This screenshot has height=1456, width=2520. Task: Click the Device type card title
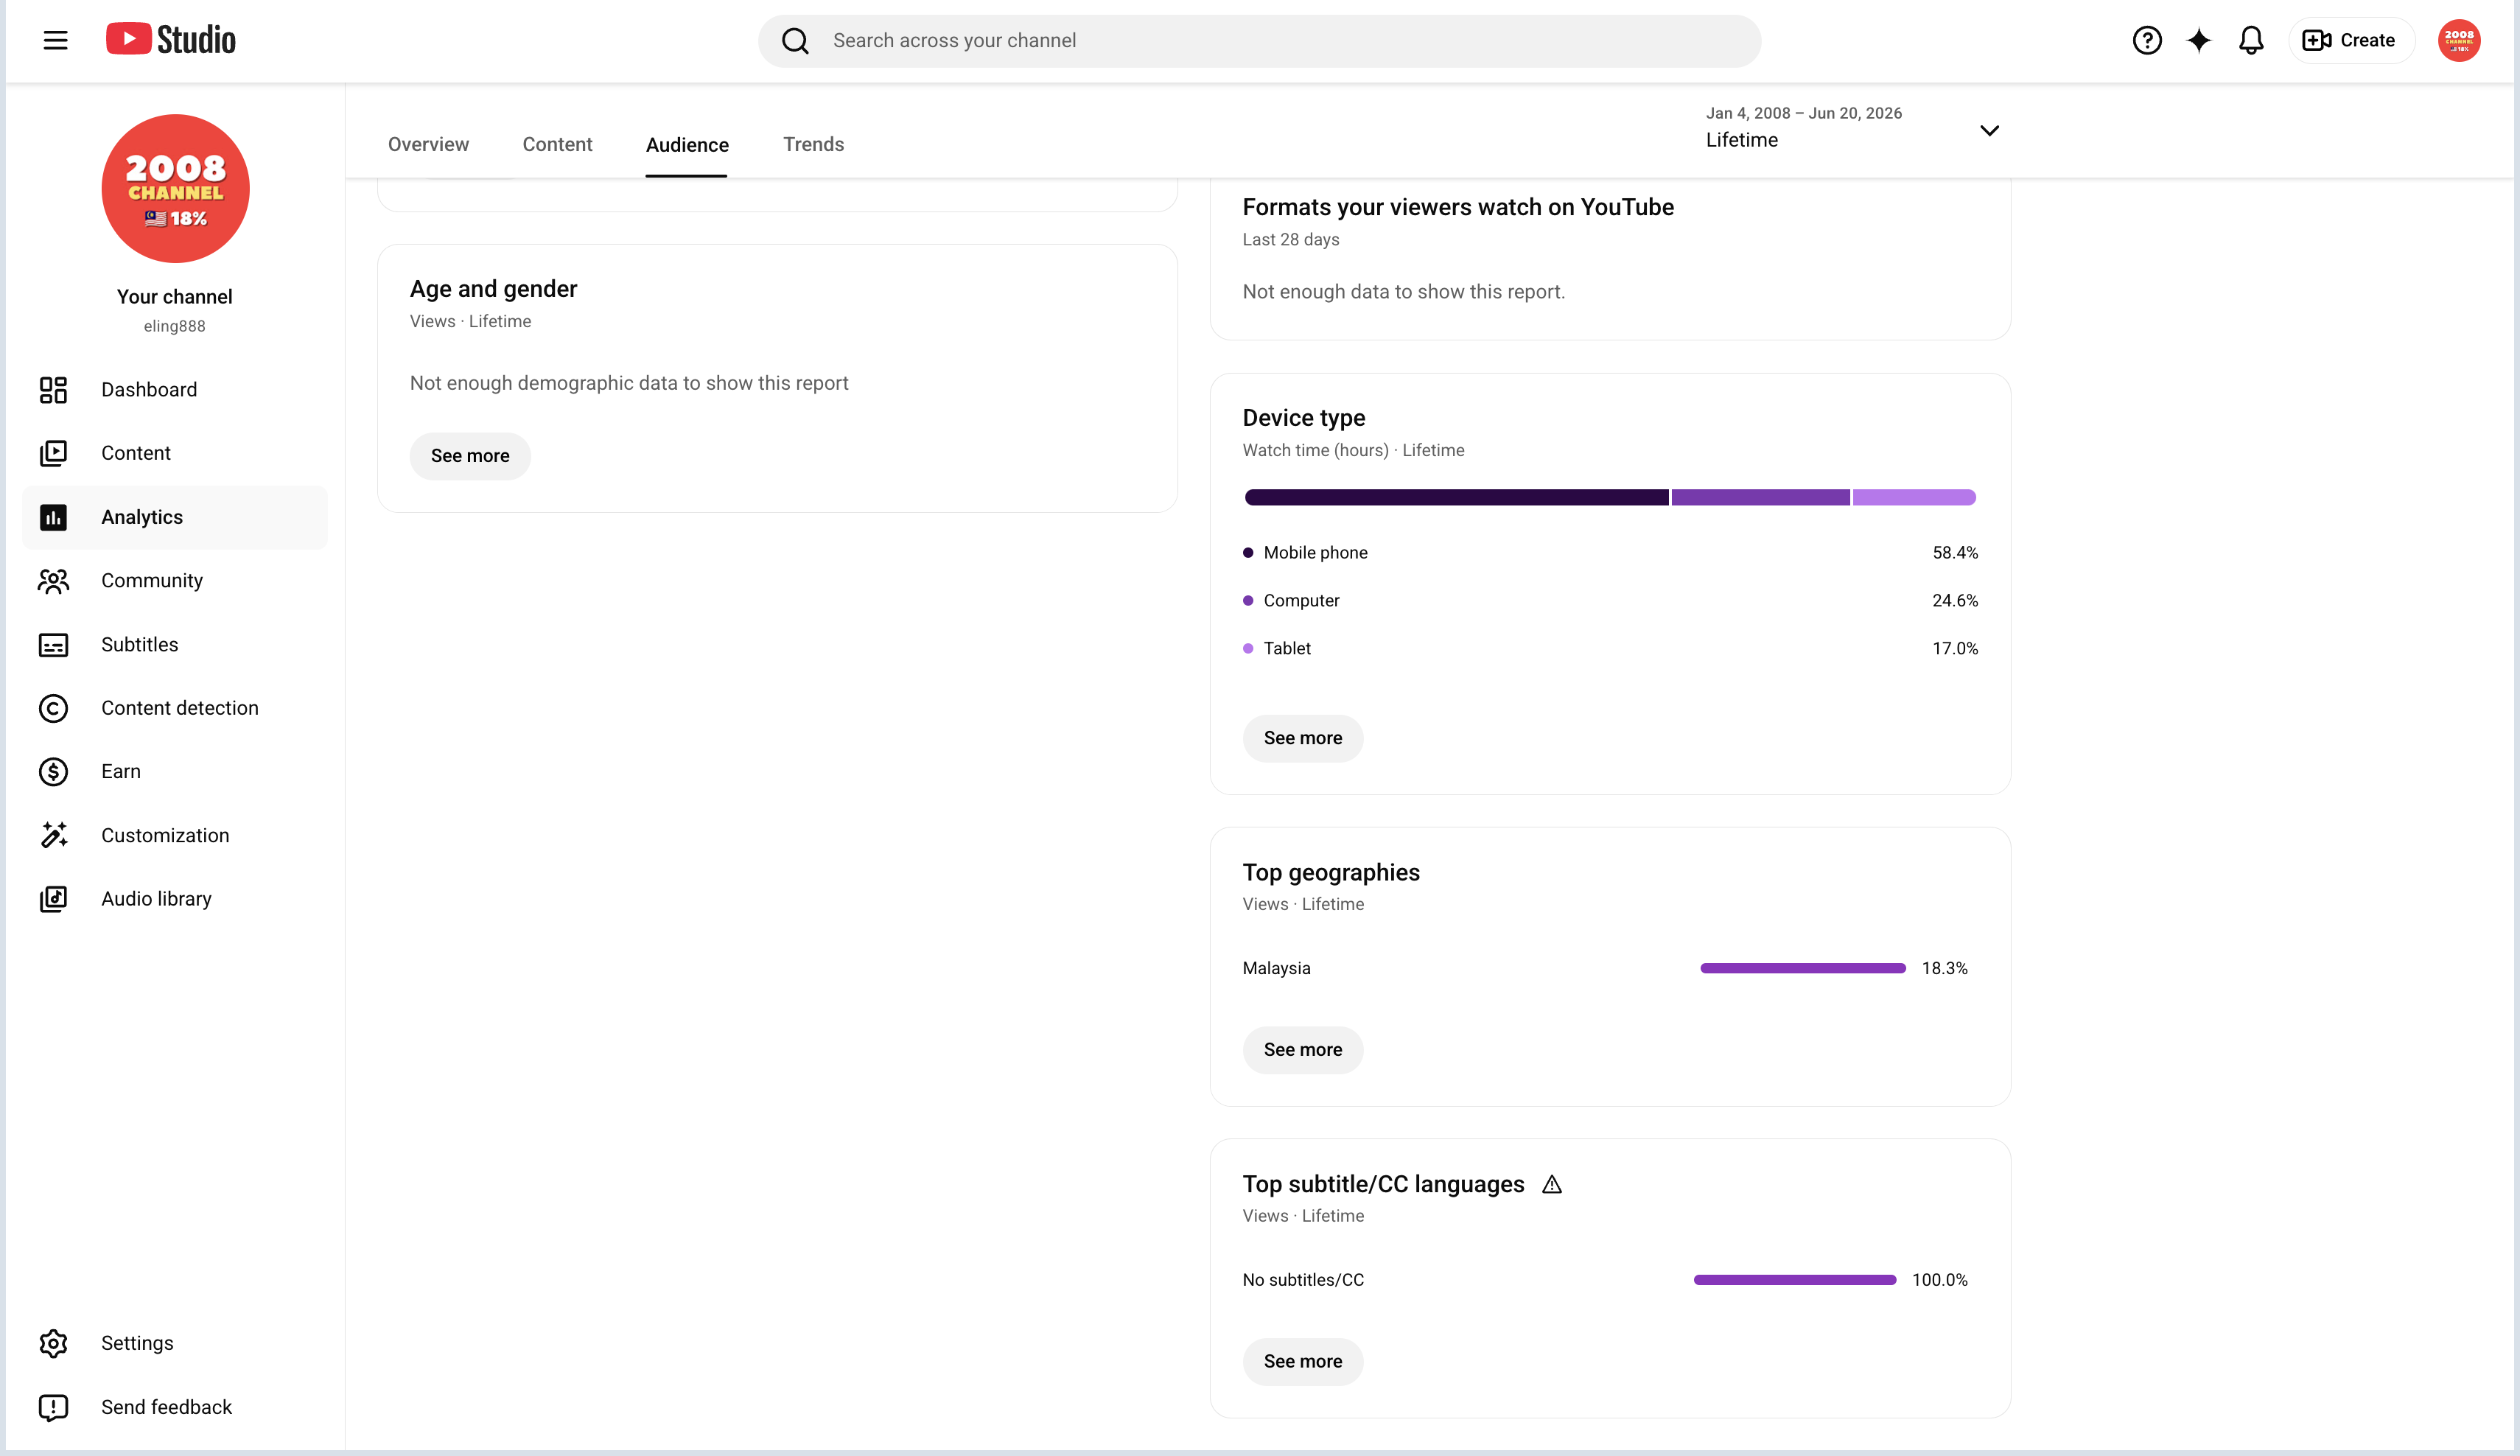point(1303,418)
